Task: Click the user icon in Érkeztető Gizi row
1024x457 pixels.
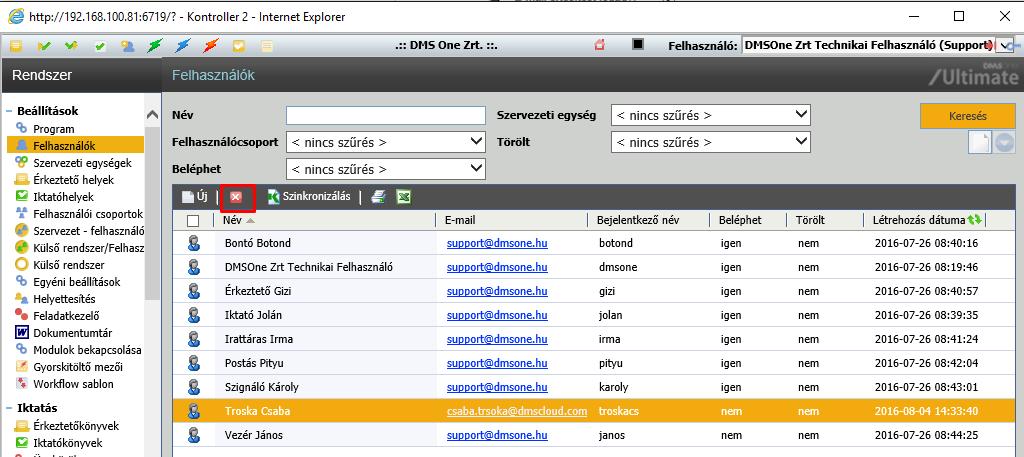Action: coord(193,291)
